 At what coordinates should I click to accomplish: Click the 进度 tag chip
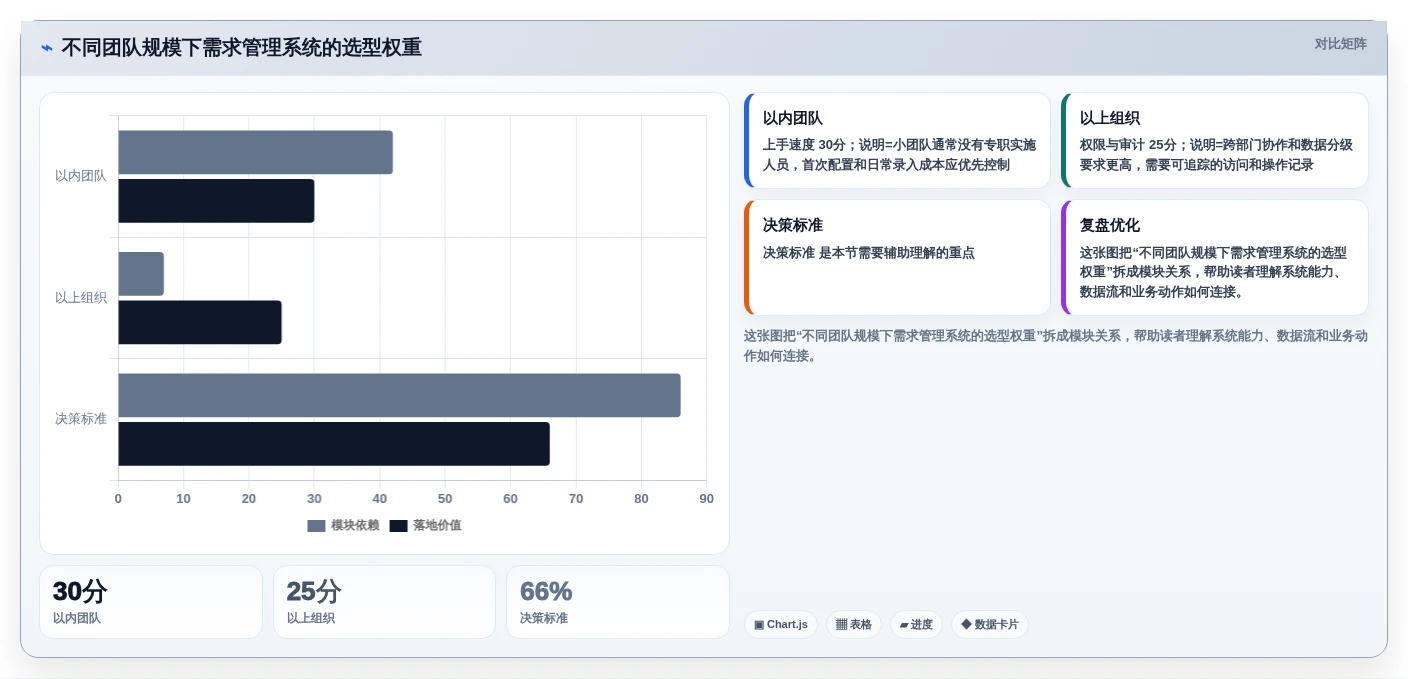point(916,624)
